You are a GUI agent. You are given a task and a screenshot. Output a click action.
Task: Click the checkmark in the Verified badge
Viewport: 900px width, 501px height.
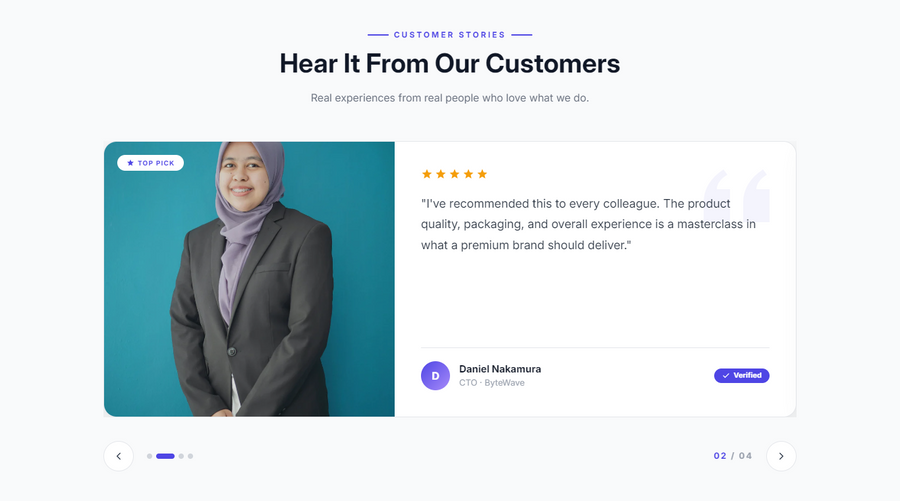(x=726, y=375)
